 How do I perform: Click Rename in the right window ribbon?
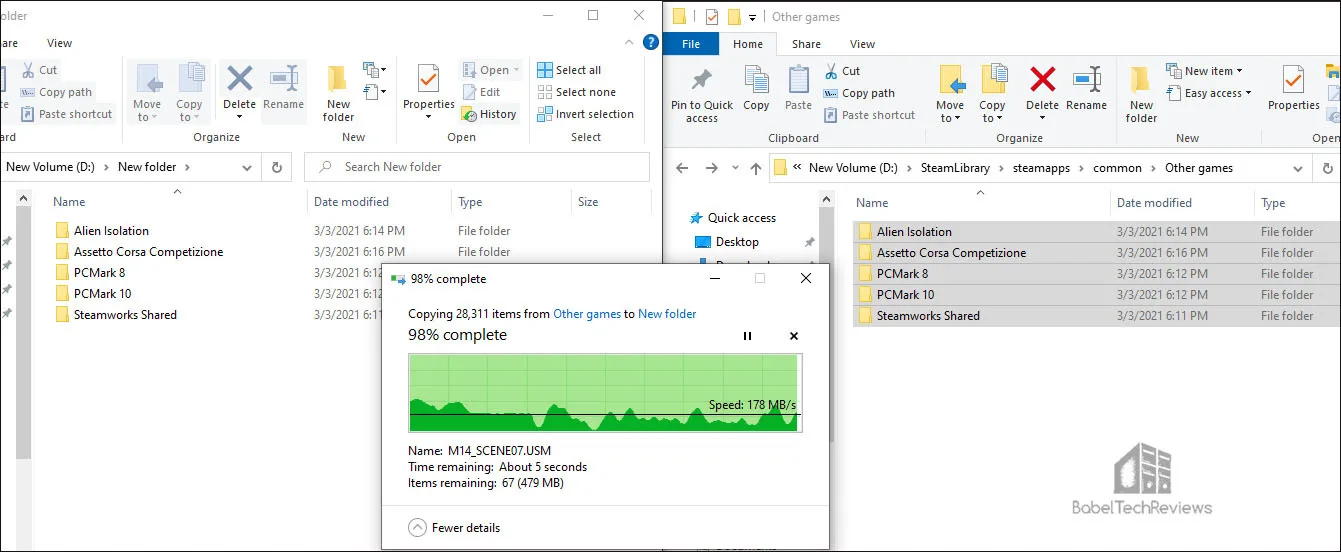(x=1086, y=90)
